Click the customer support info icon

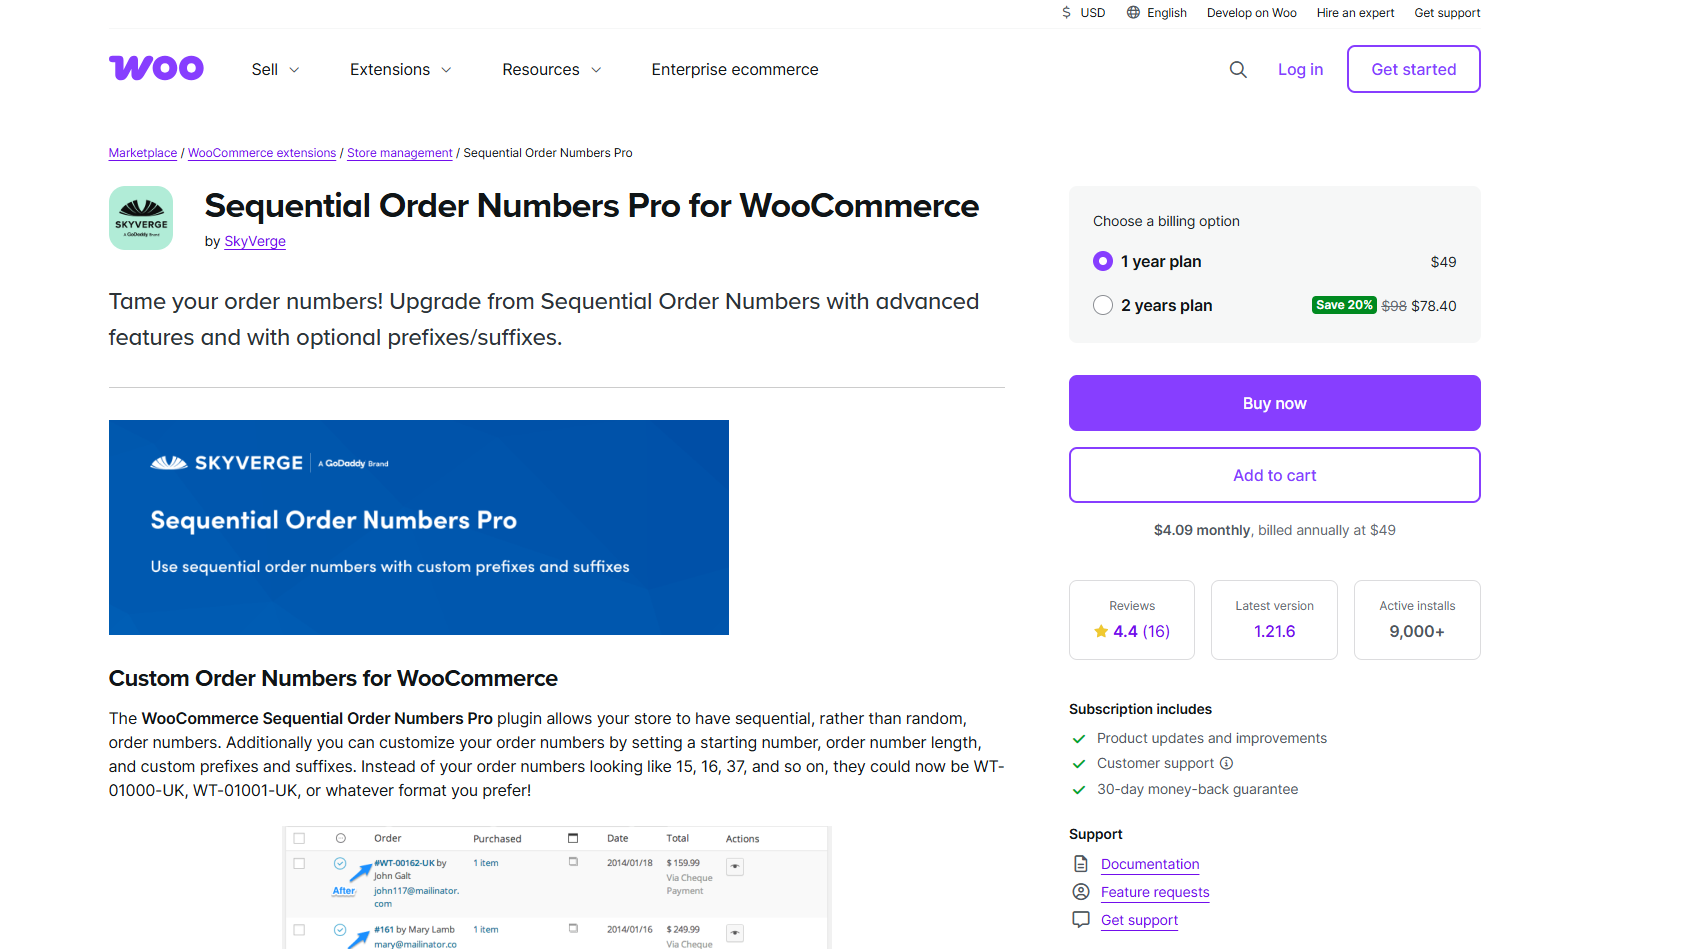pos(1227,763)
